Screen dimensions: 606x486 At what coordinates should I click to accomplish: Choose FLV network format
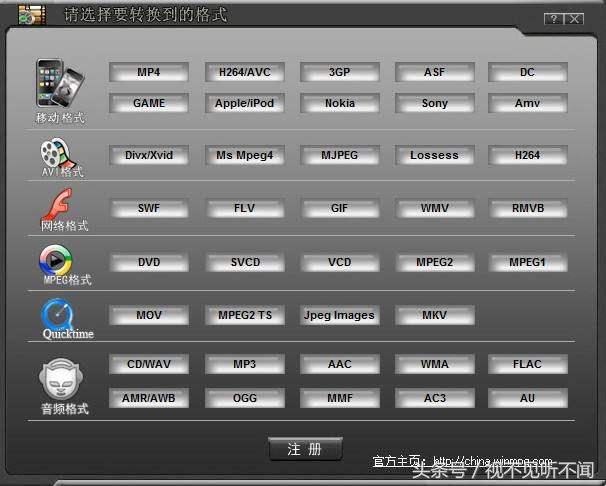click(245, 210)
